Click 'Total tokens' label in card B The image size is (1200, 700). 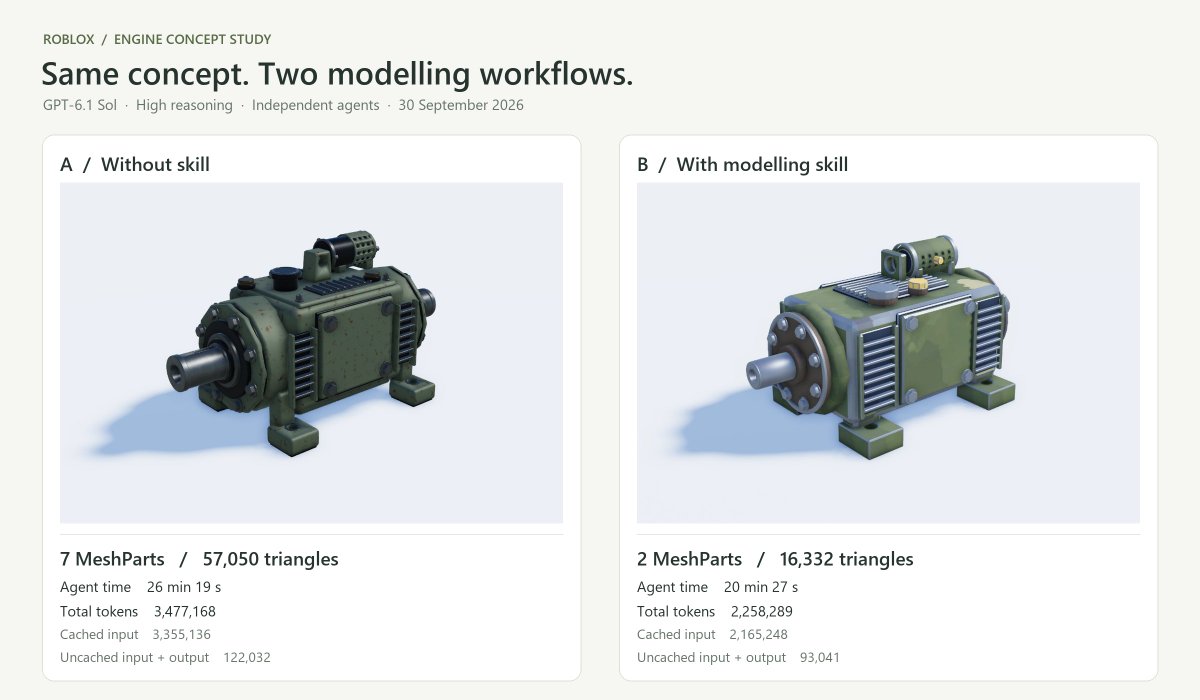676,611
